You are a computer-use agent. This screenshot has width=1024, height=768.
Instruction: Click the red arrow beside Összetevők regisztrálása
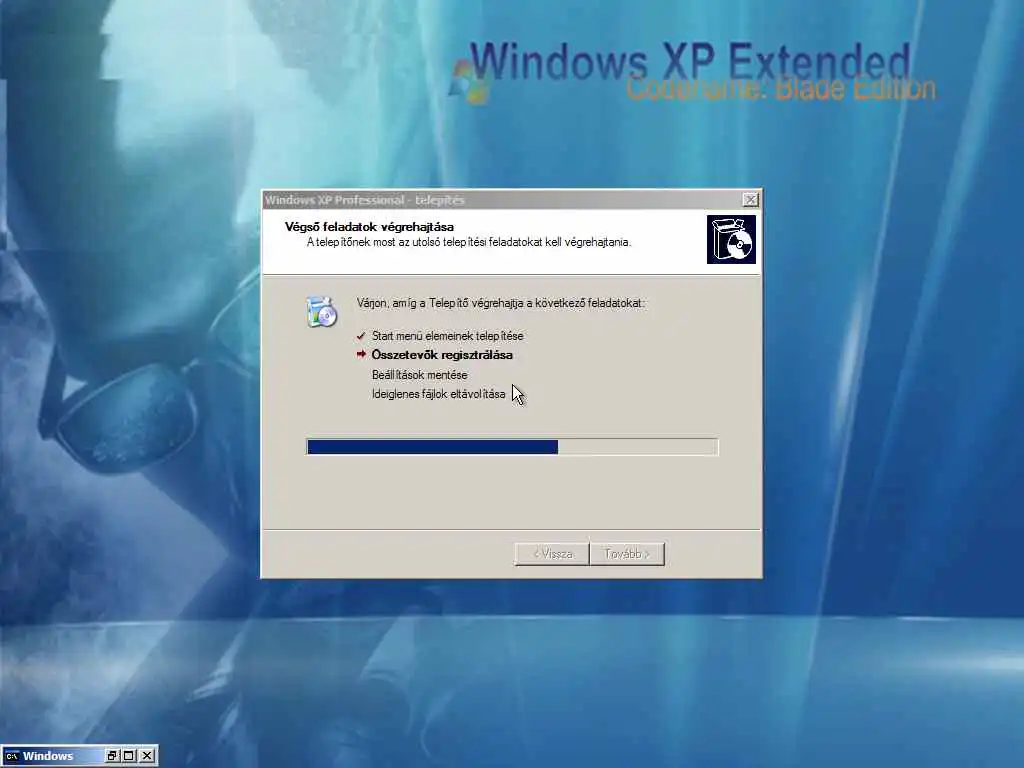click(361, 355)
